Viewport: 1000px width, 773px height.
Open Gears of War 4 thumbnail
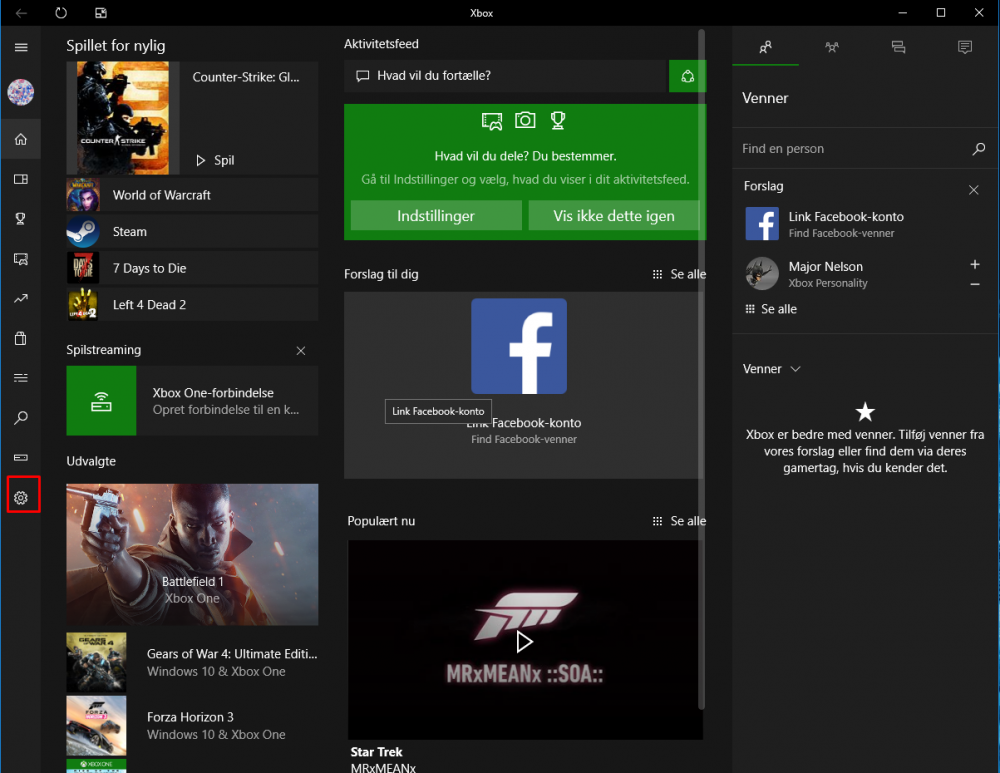[96, 662]
